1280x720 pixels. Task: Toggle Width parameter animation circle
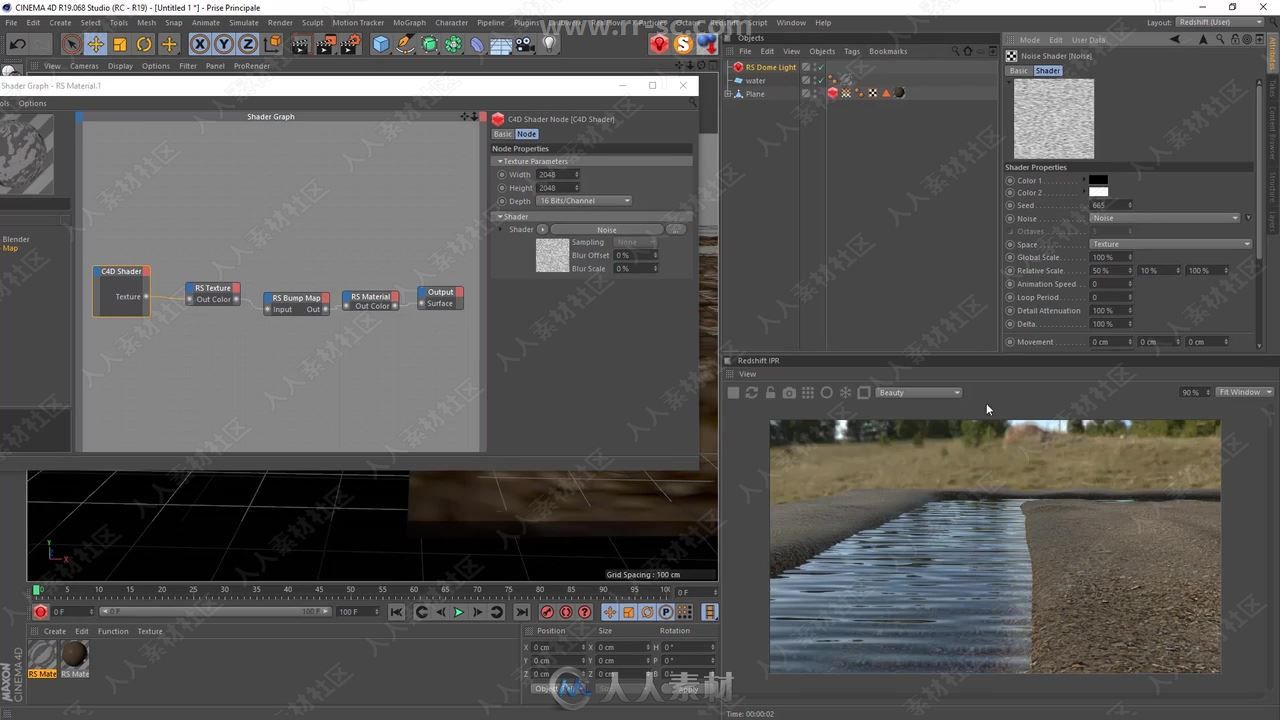point(502,175)
